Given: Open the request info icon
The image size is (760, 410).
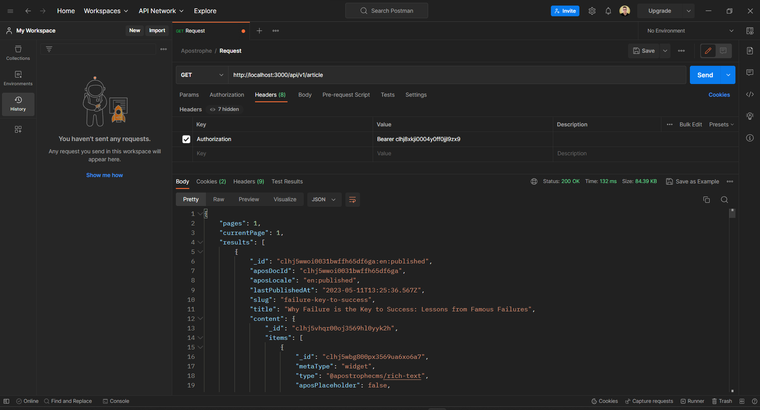Looking at the screenshot, I should 750,138.
